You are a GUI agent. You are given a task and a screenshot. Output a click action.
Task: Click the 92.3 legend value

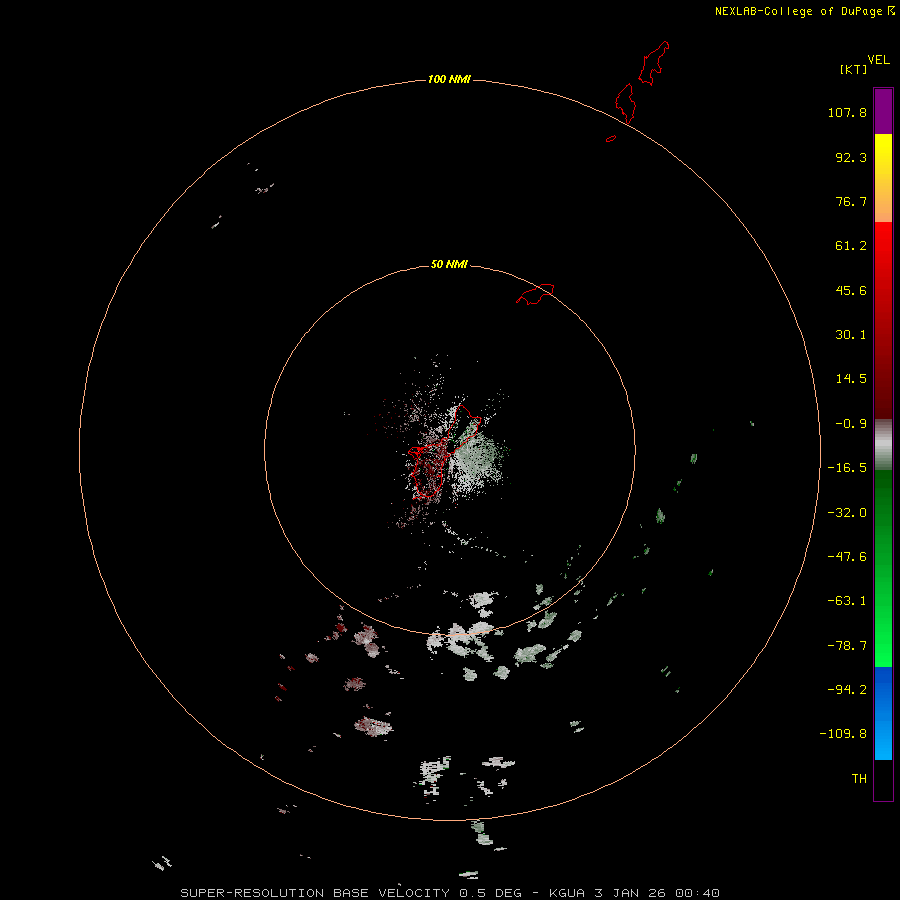point(851,157)
